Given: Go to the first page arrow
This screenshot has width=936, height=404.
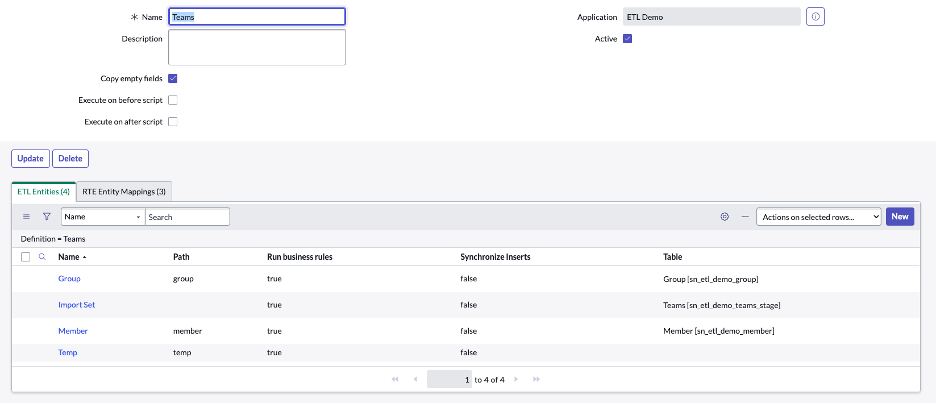Looking at the screenshot, I should [x=395, y=379].
